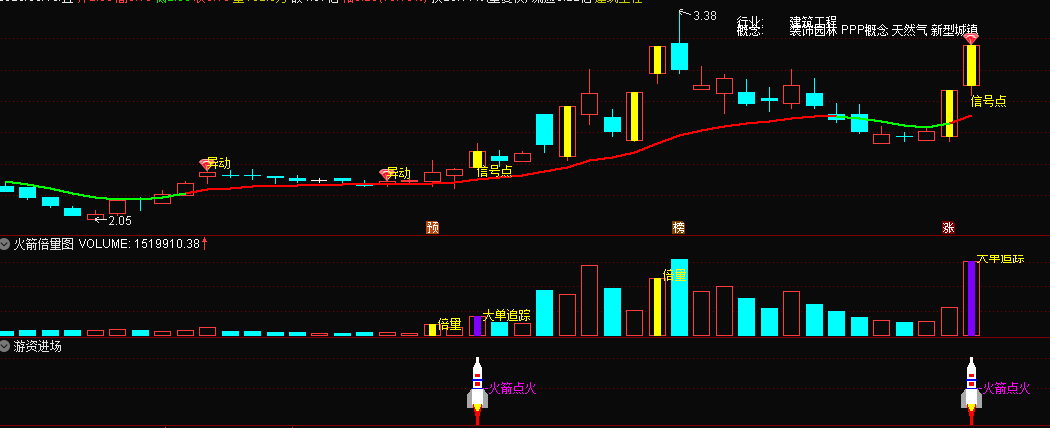Click the second red diamond beside 异动
1050x428 pixels.
386,174
